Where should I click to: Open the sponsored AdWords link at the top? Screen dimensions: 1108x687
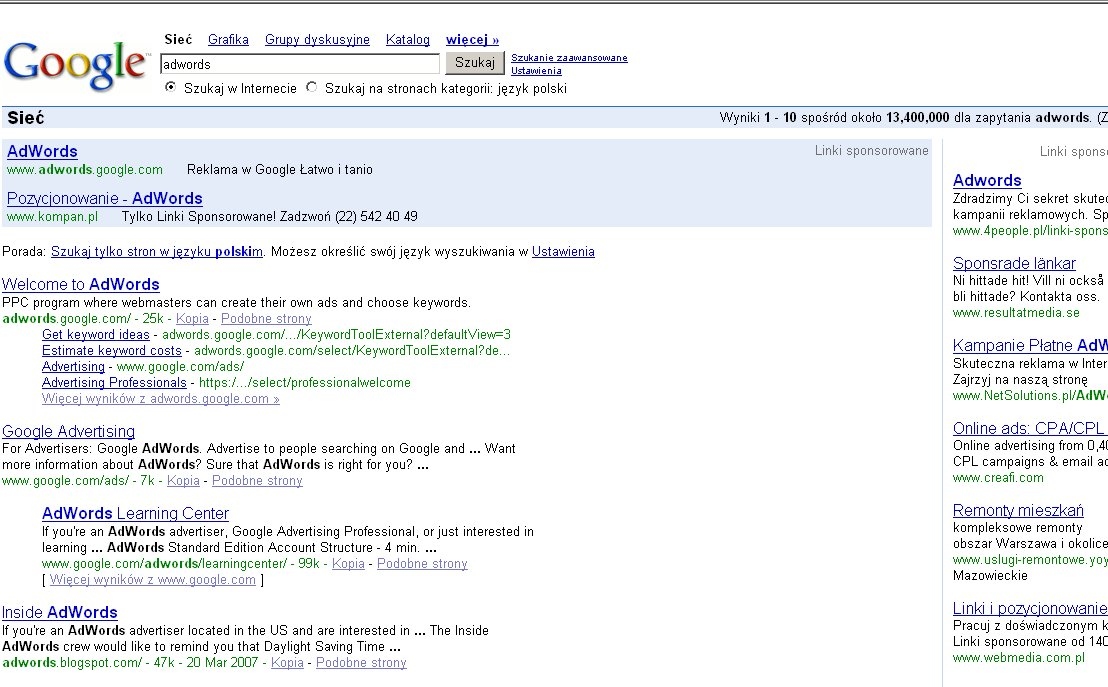click(x=42, y=151)
